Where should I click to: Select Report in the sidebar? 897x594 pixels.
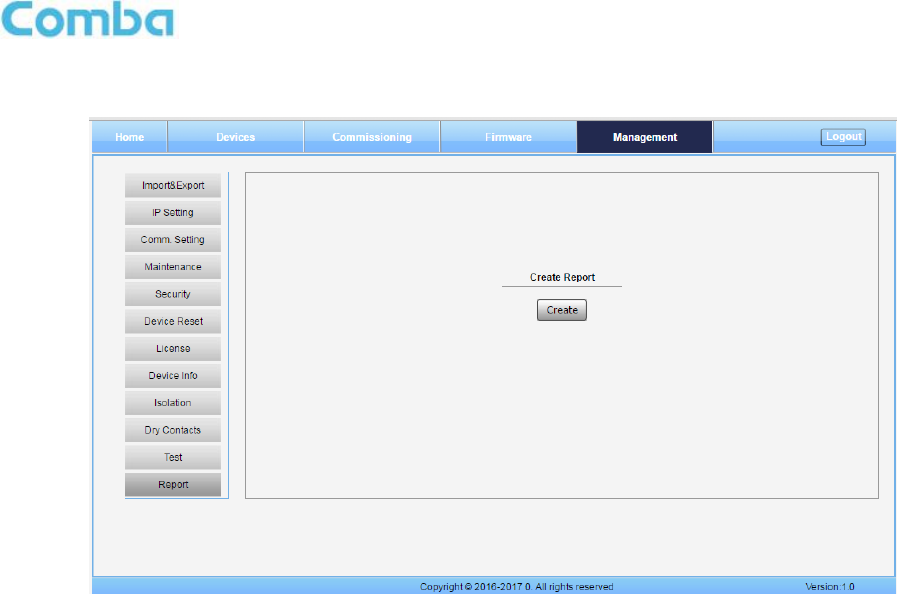(173, 485)
